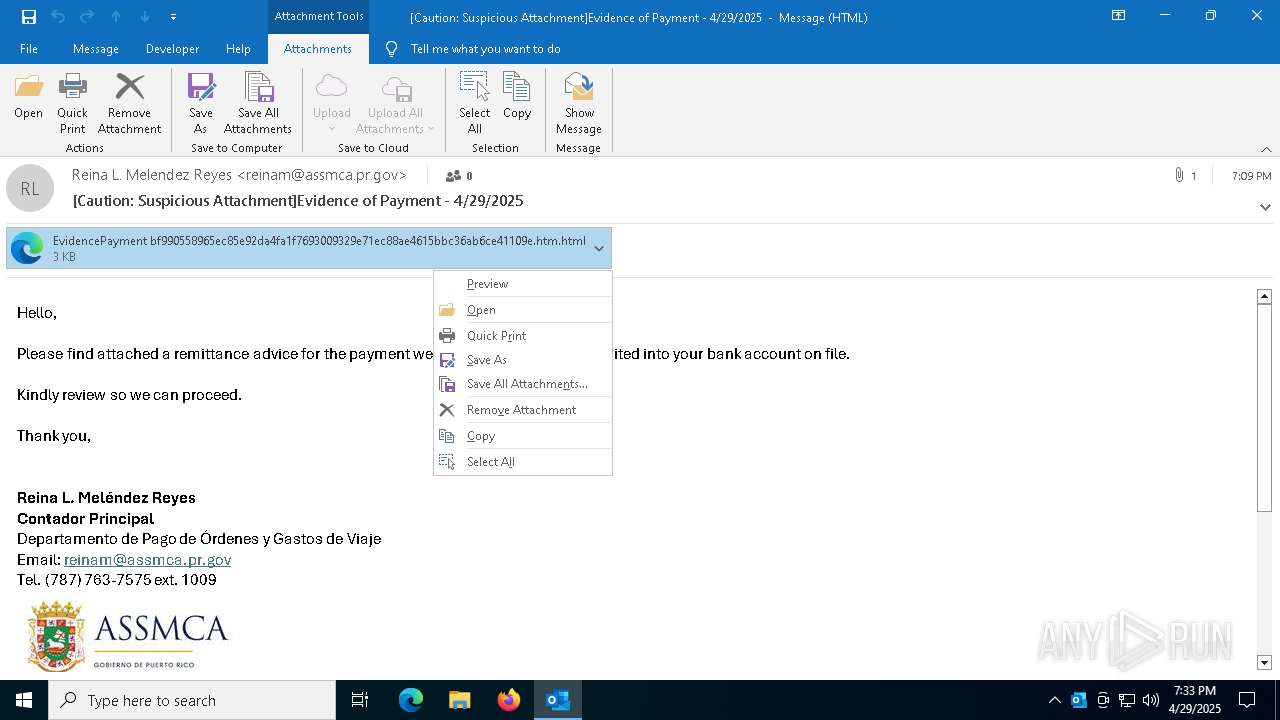Screen dimensions: 1280x720
Task: Launch Firefox from the taskbar
Action: (508, 700)
